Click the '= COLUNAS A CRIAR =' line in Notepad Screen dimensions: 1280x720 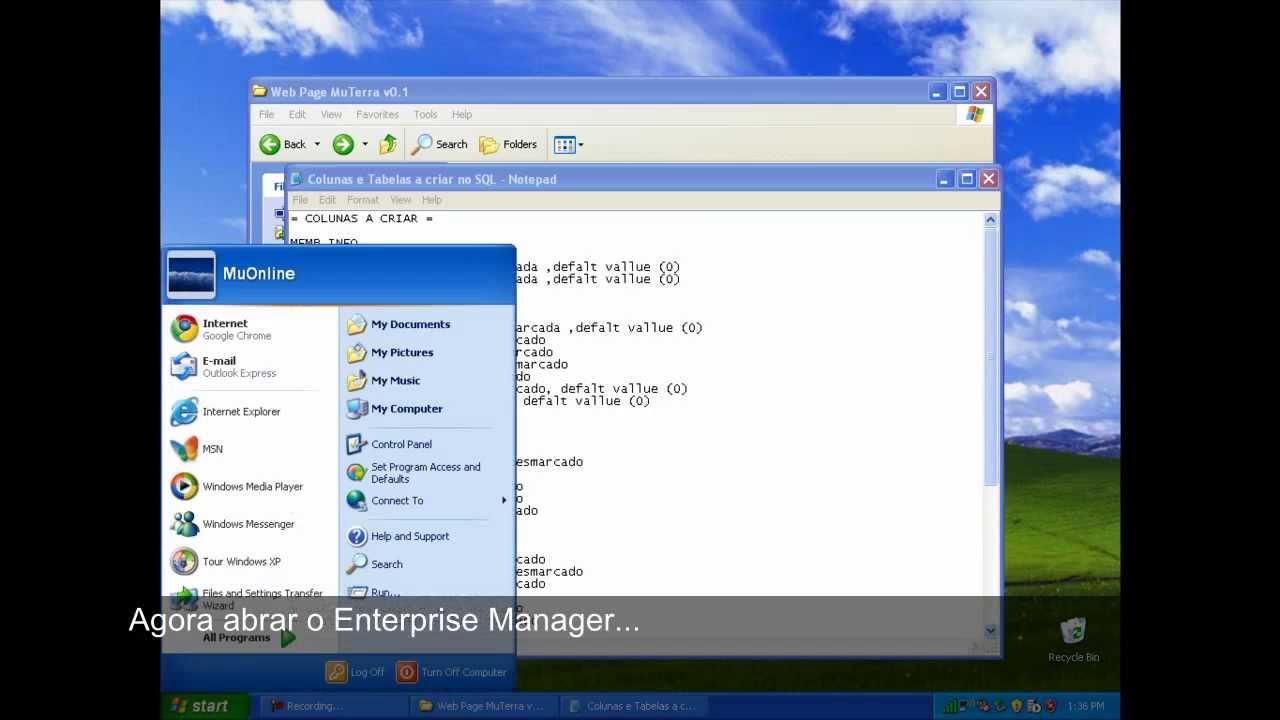361,218
